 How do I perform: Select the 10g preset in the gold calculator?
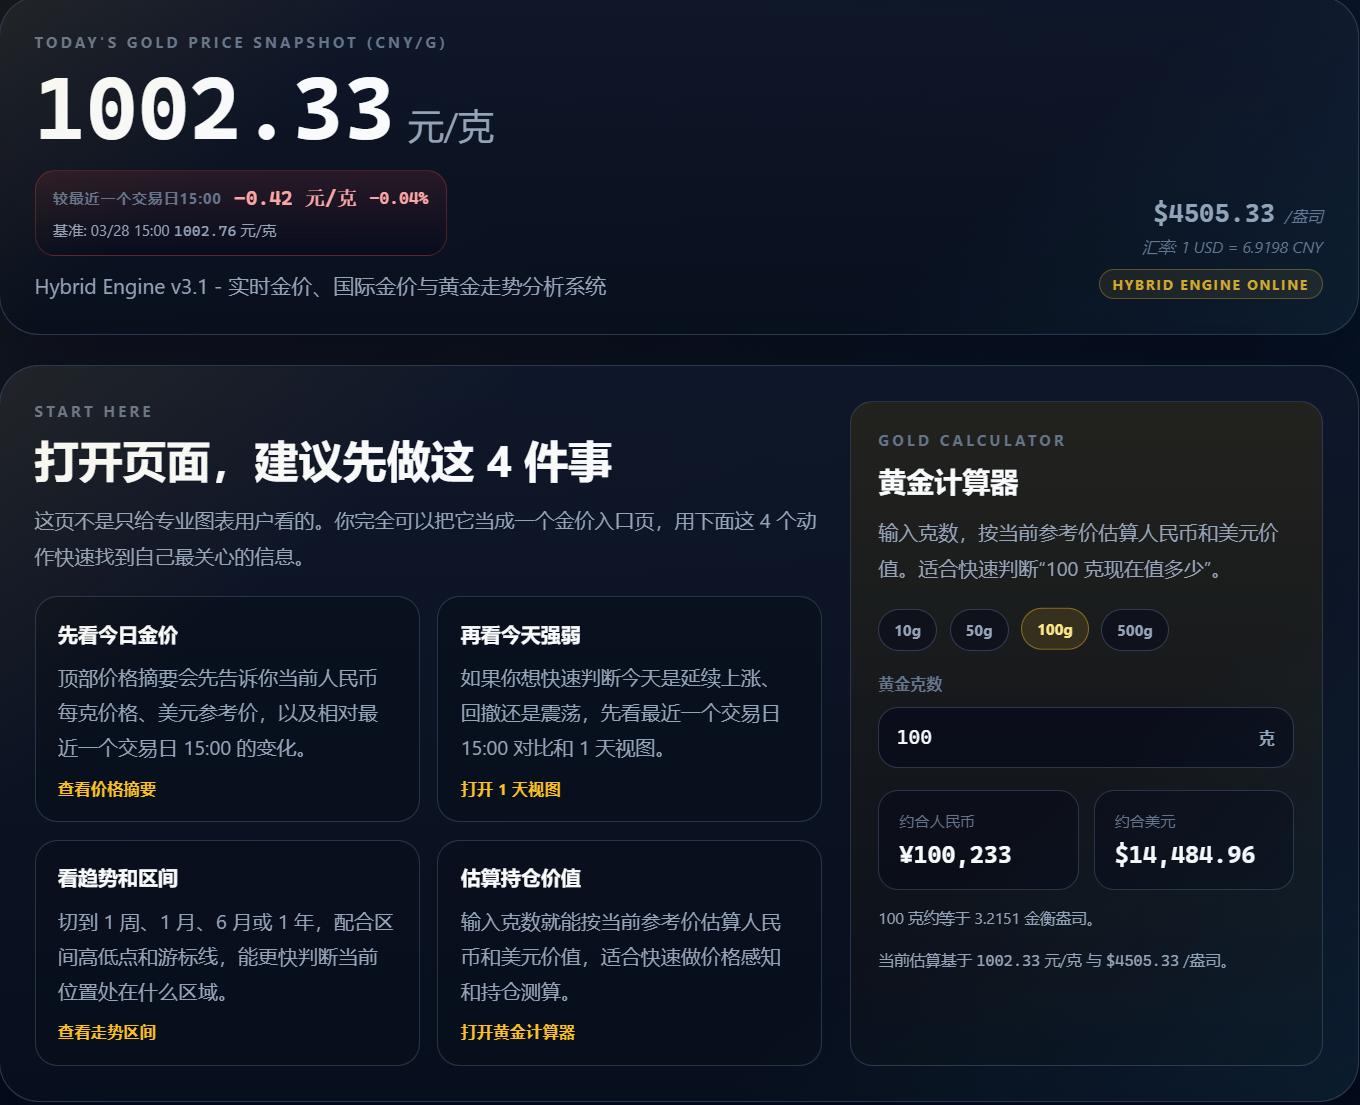(x=906, y=630)
